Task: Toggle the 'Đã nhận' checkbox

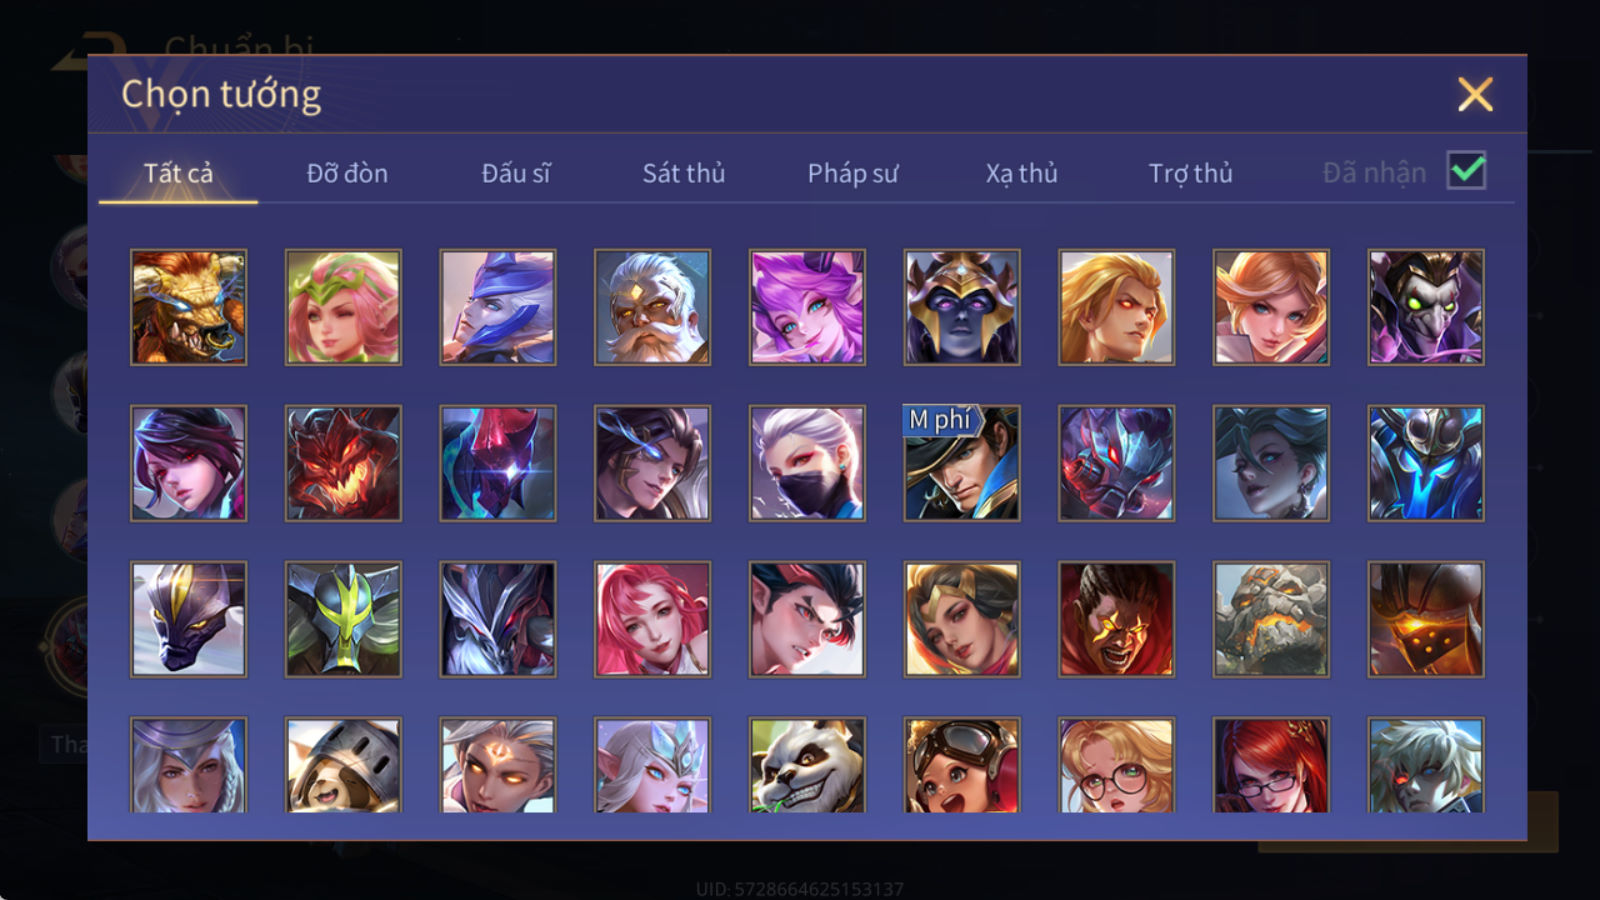Action: [x=1467, y=171]
